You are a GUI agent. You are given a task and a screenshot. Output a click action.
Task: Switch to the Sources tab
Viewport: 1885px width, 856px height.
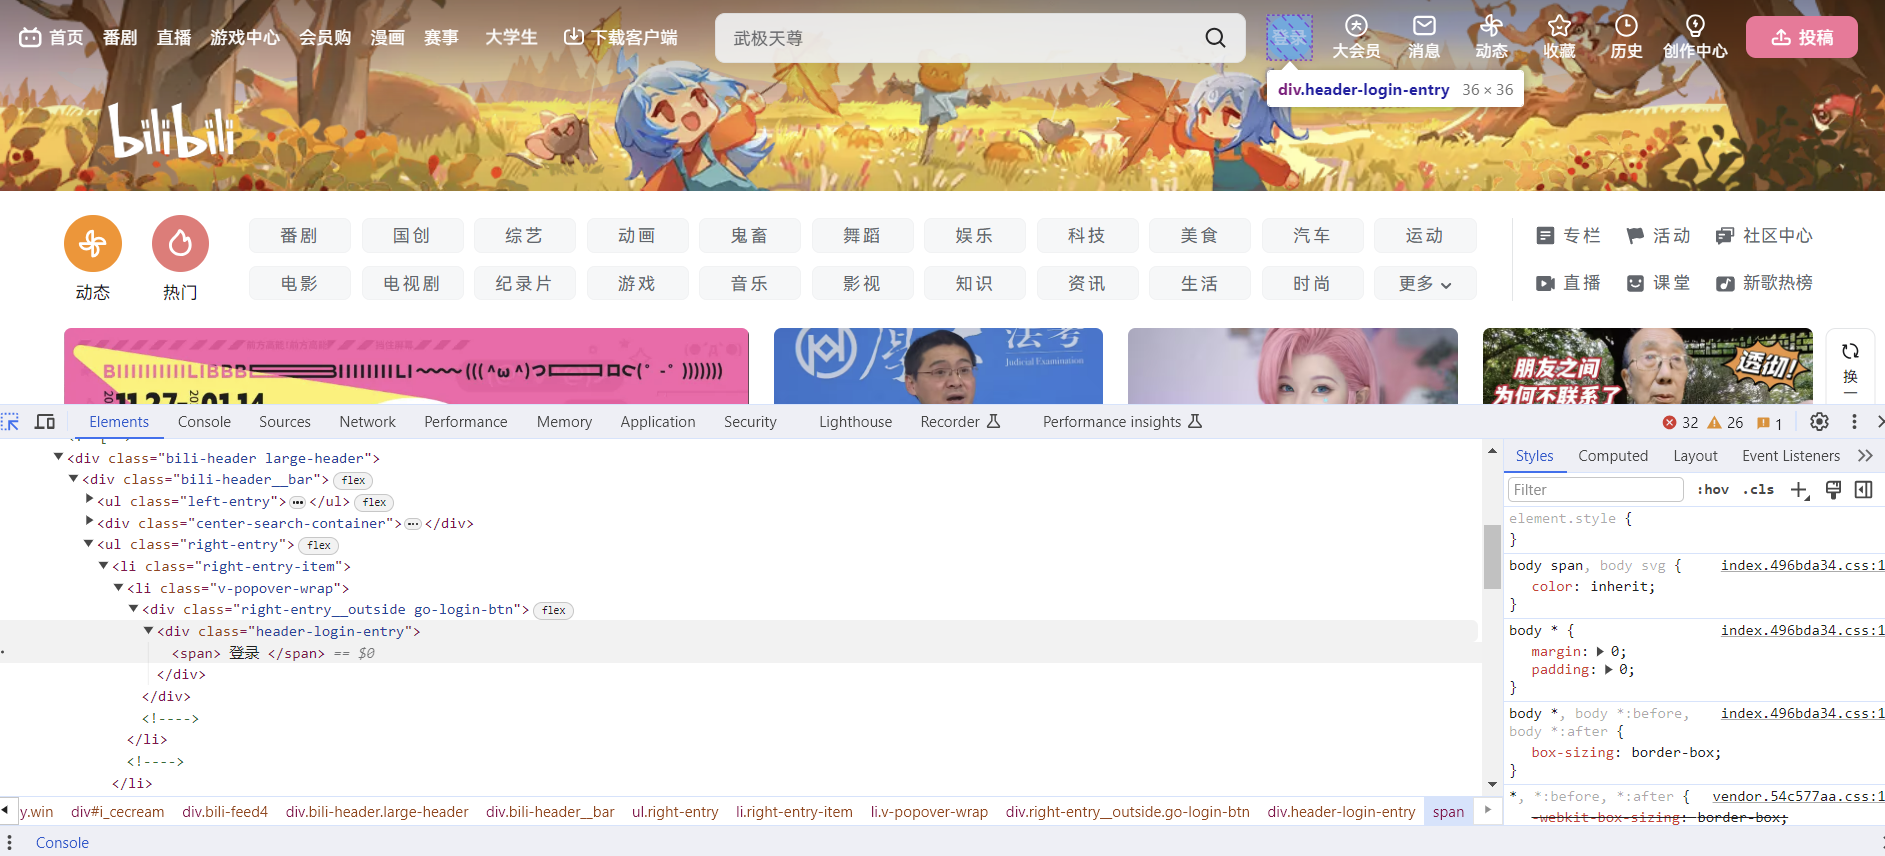point(285,422)
